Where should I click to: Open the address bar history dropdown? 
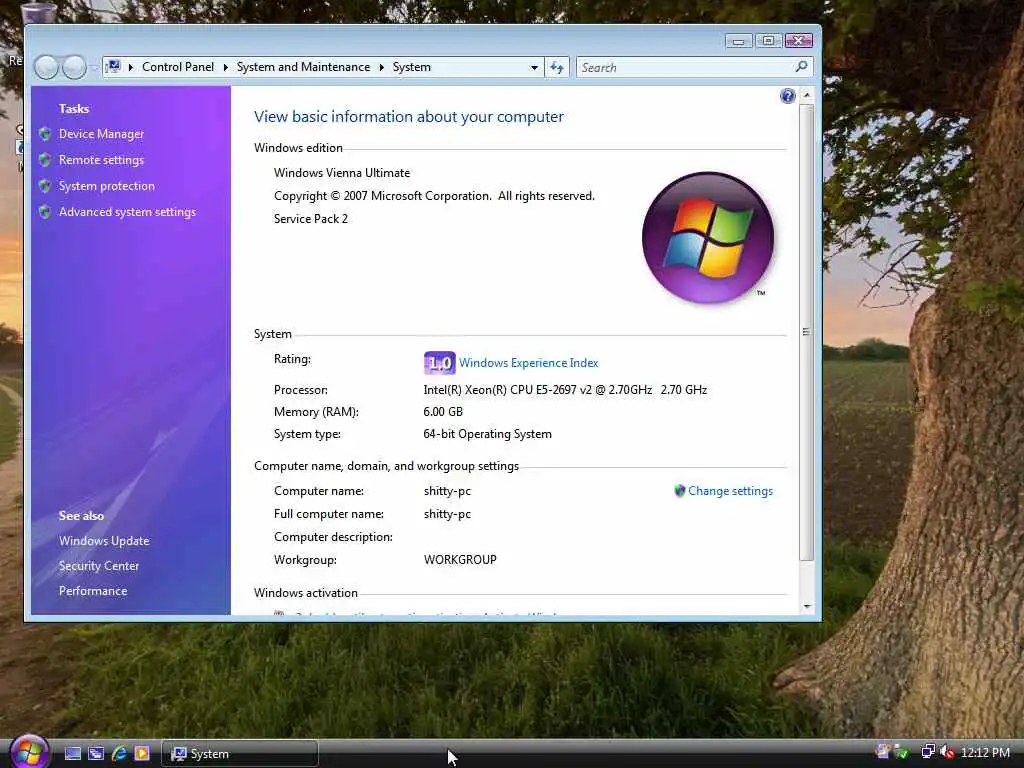534,67
